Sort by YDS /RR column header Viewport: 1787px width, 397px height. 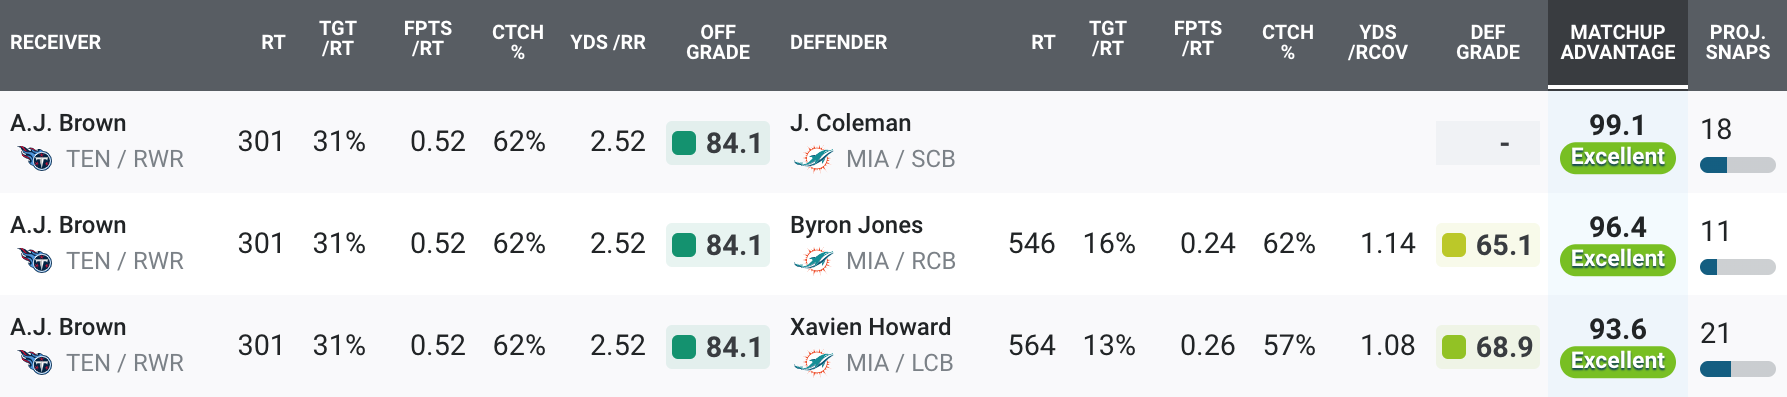(608, 43)
